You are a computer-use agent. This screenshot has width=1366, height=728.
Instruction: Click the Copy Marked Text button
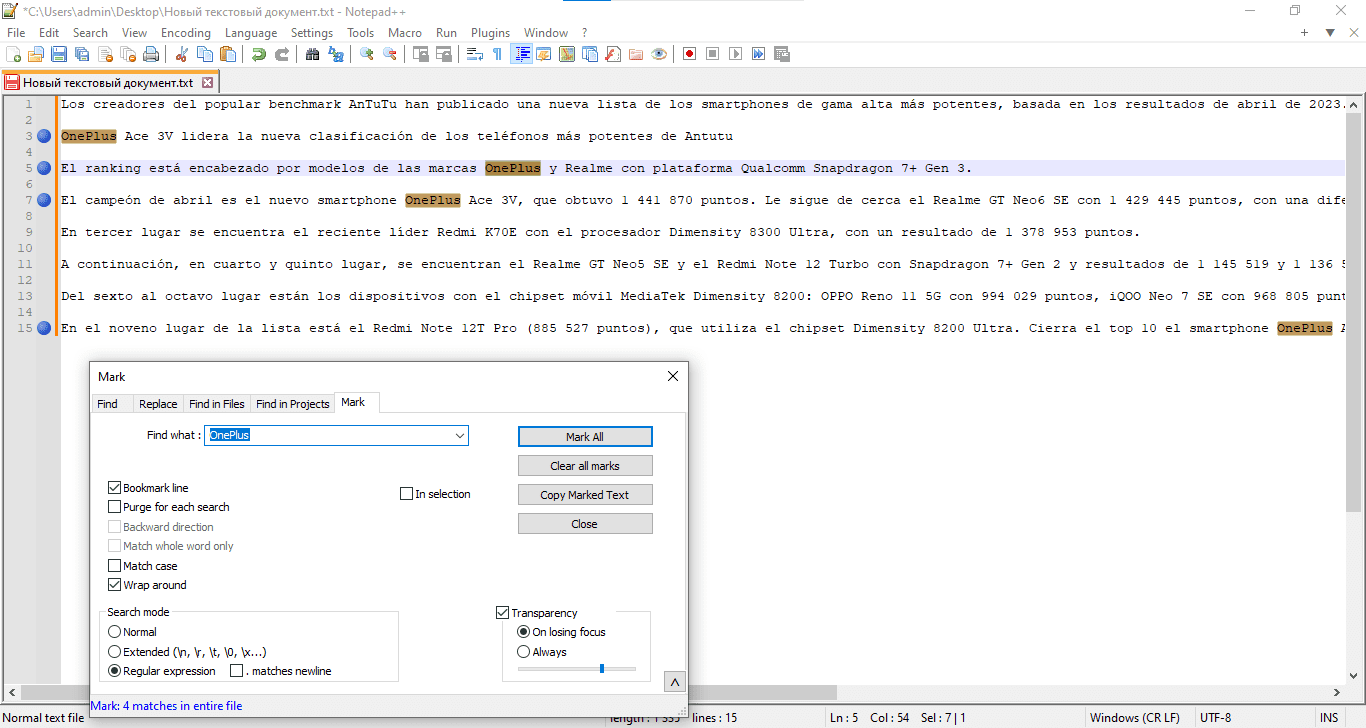(585, 495)
